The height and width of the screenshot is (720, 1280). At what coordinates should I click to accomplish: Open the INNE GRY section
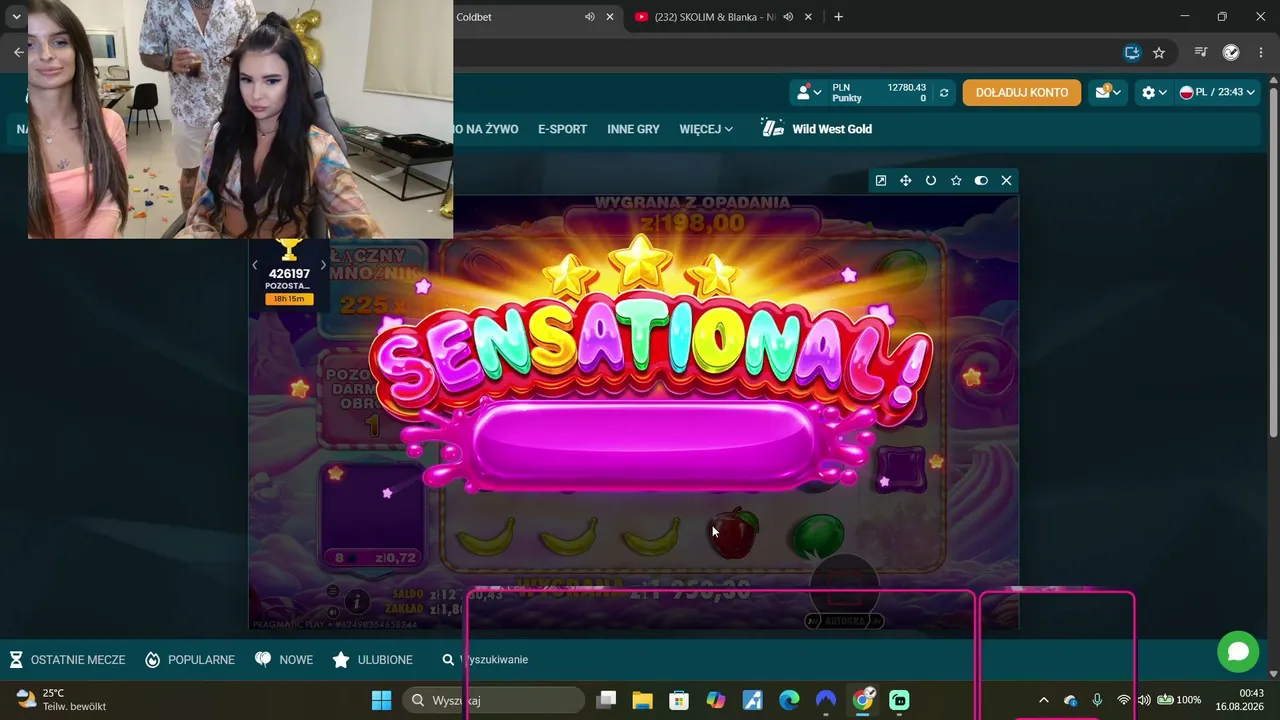[x=633, y=129]
